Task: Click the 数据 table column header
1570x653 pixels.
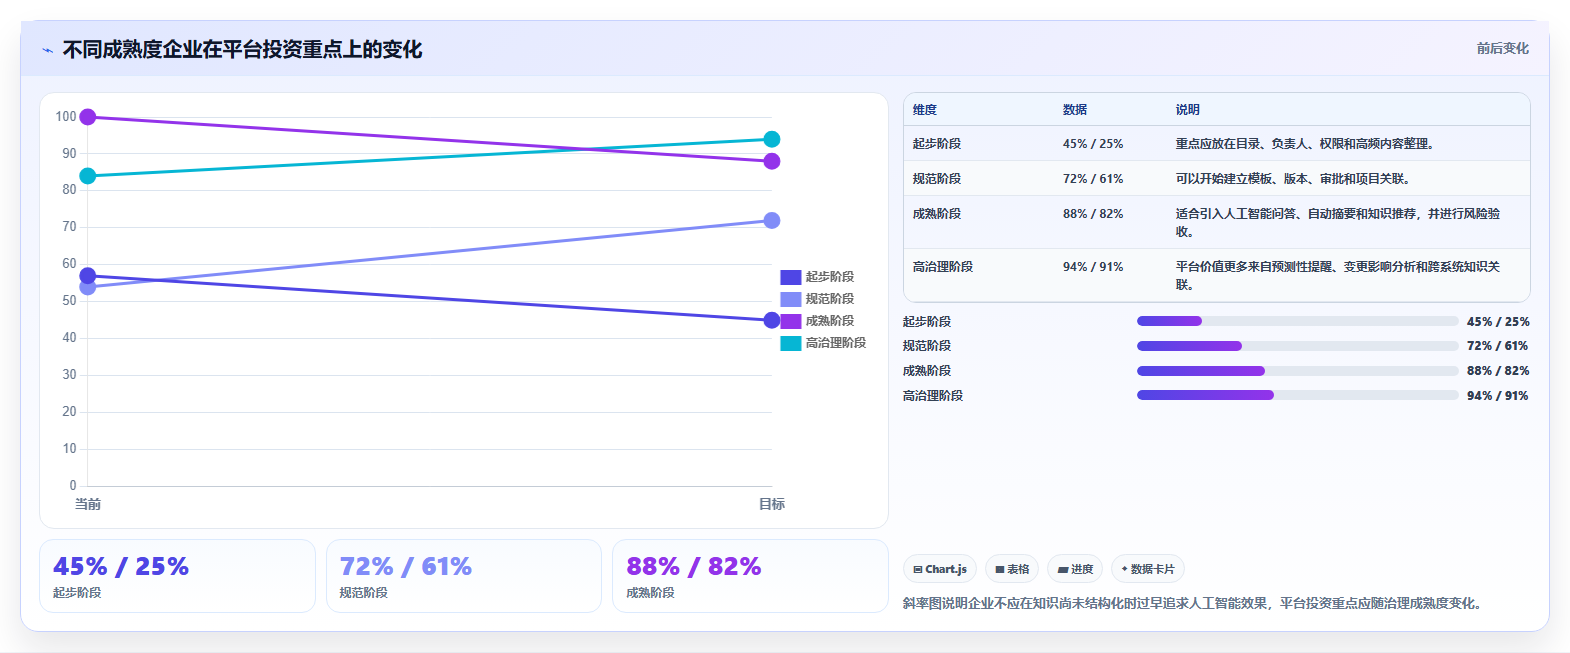Action: tap(1075, 110)
